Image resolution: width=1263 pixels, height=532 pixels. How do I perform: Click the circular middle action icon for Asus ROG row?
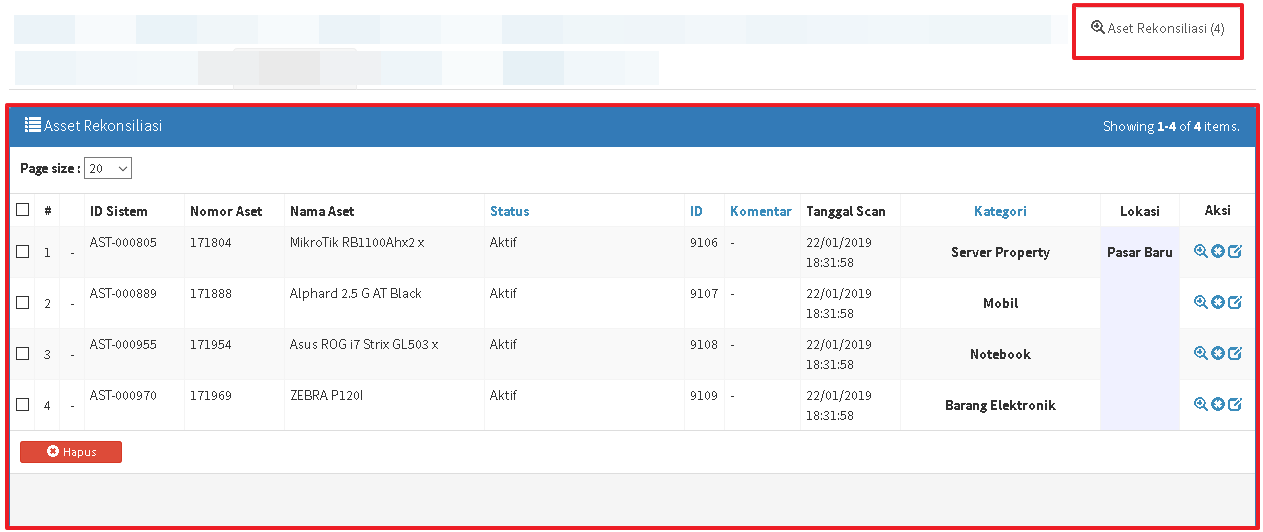(x=1217, y=354)
